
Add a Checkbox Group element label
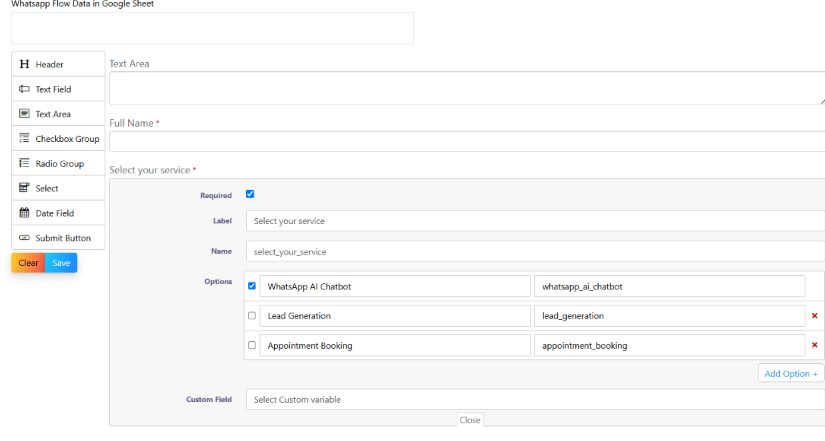pyautogui.click(x=67, y=138)
